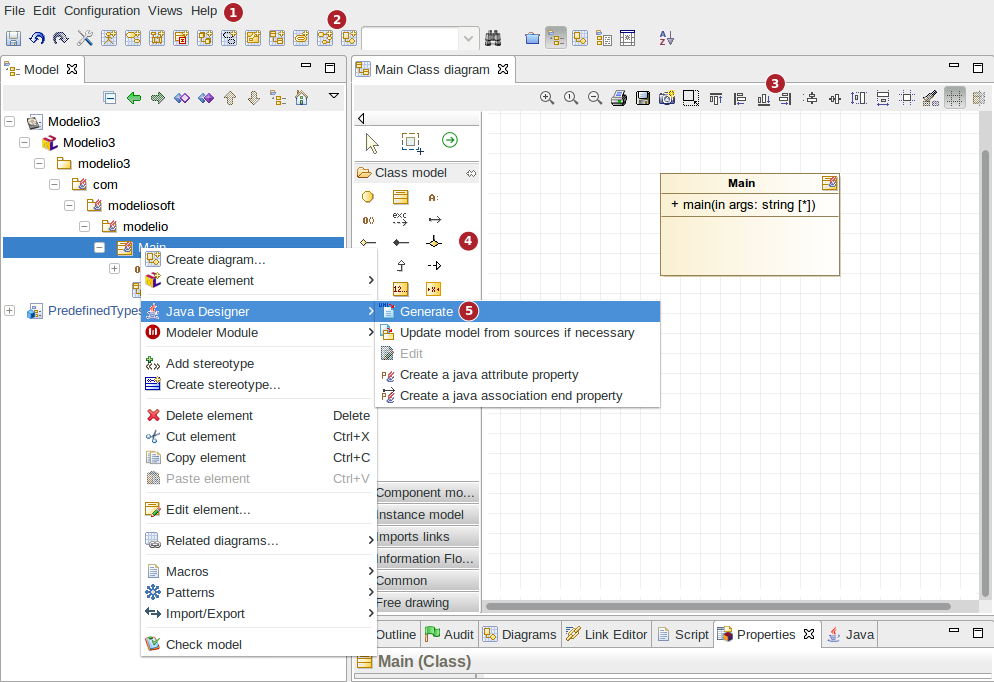The width and height of the screenshot is (994, 682).
Task: Select the arrow pointer tool in palette
Action: click(373, 142)
